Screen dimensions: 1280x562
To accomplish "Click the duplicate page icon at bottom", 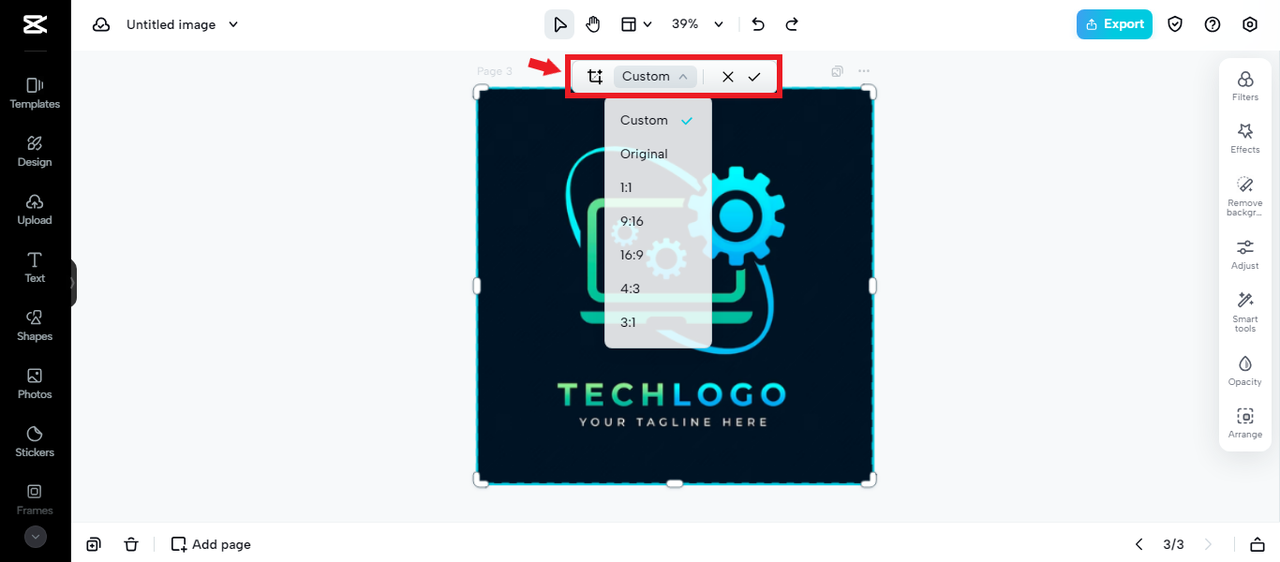I will pyautogui.click(x=93, y=544).
